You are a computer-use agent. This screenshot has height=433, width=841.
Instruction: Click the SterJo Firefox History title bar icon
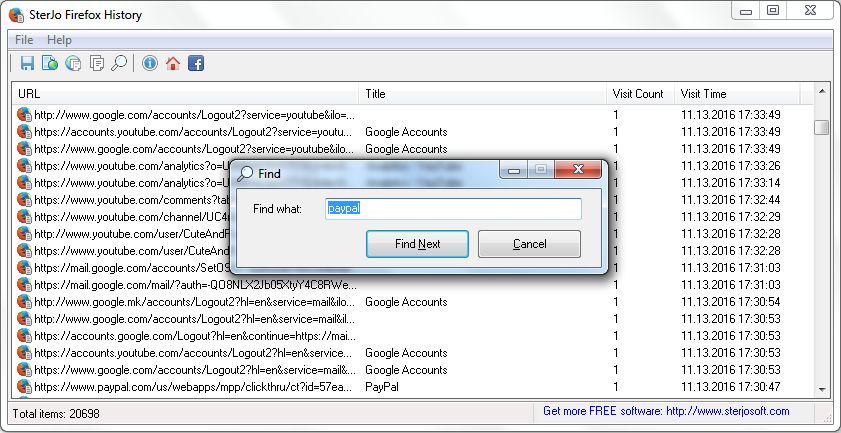click(16, 14)
